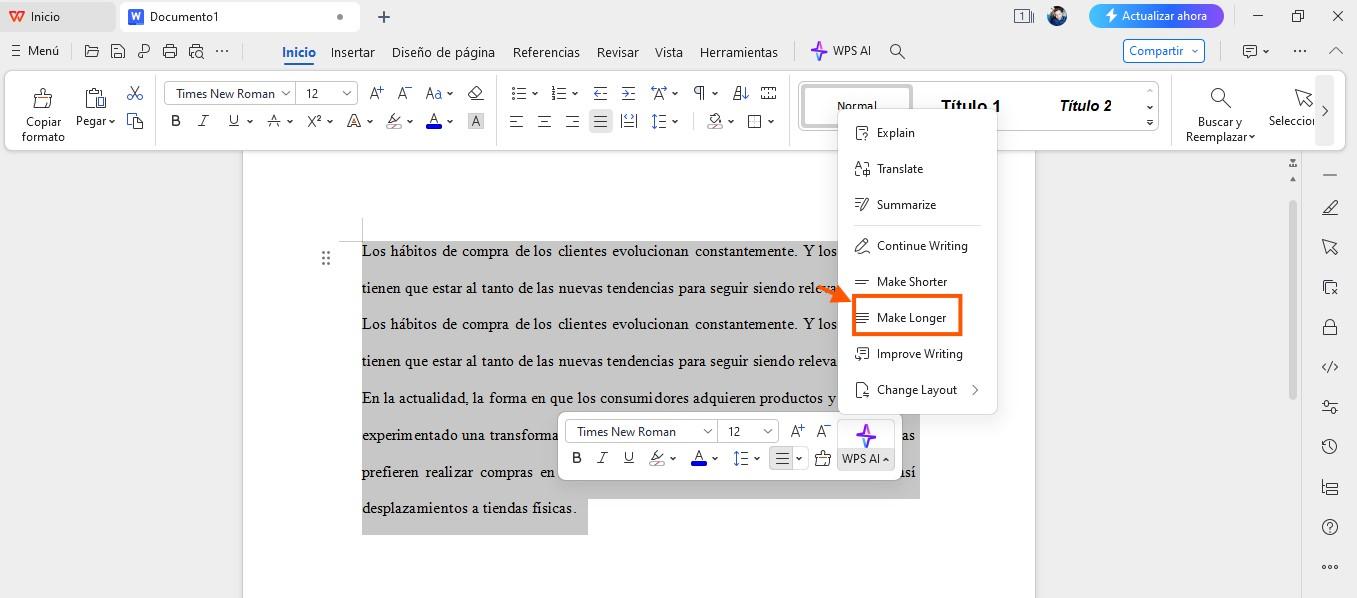
Task: Toggle underline in the floating toolbar
Action: [627, 457]
